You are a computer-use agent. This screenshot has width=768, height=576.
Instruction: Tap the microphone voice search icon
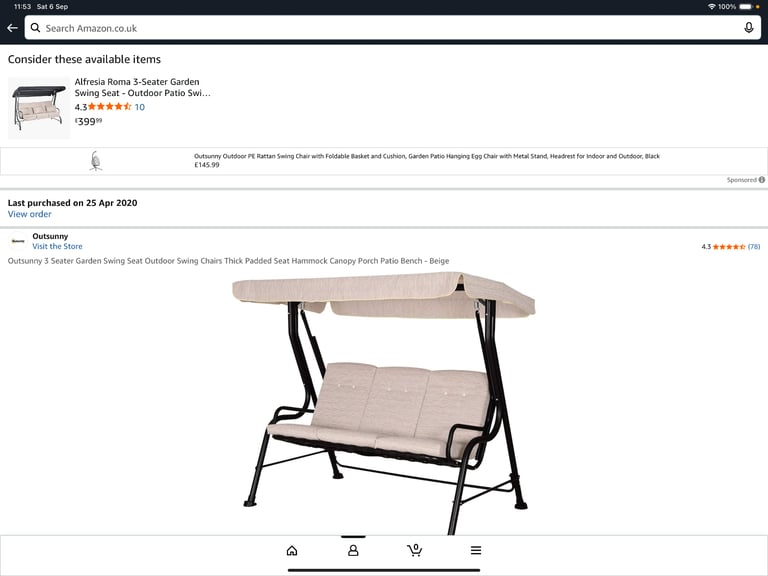click(748, 28)
